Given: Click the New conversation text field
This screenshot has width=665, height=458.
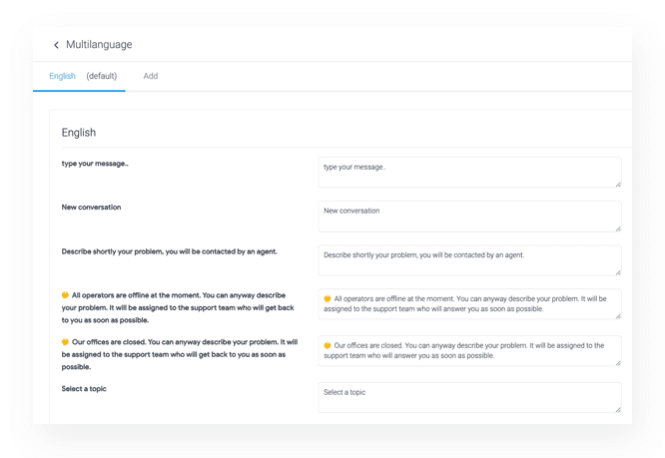Looking at the screenshot, I should click(469, 216).
